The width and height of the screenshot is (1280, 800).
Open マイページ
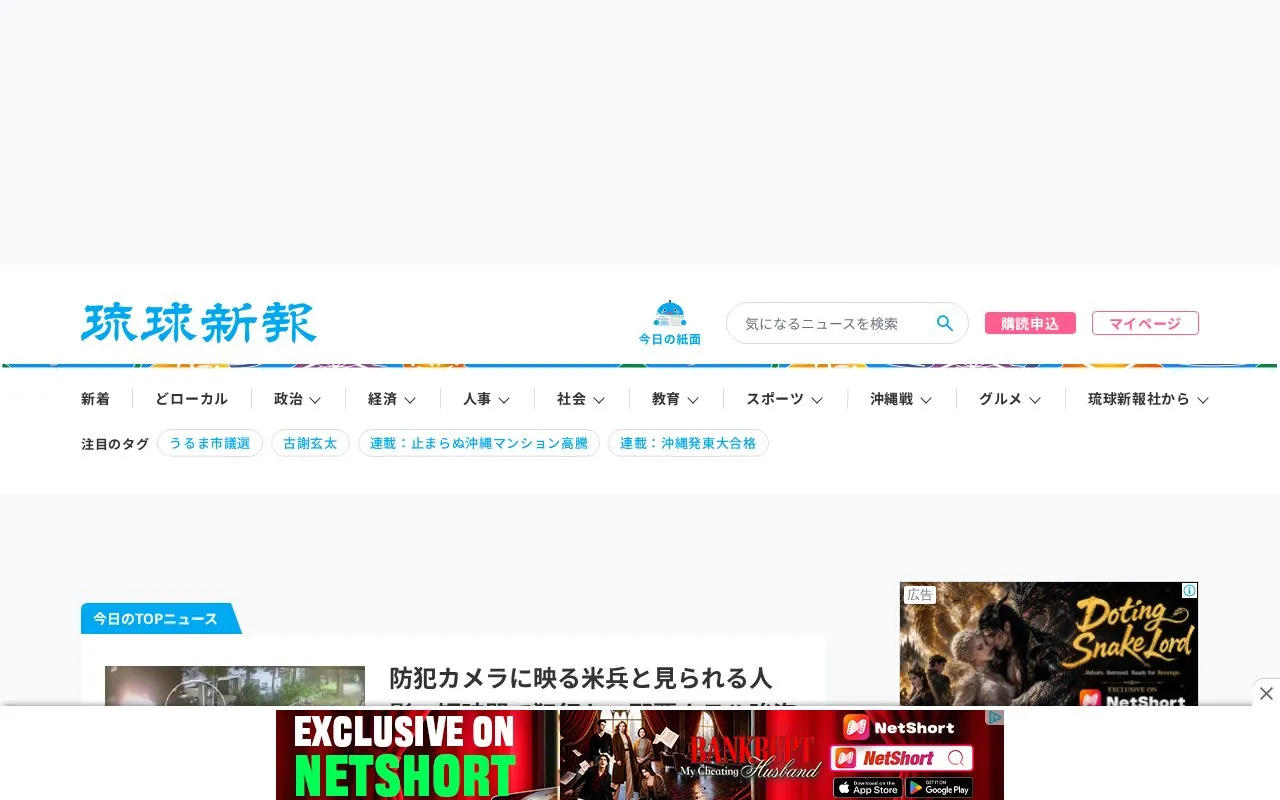(1145, 323)
